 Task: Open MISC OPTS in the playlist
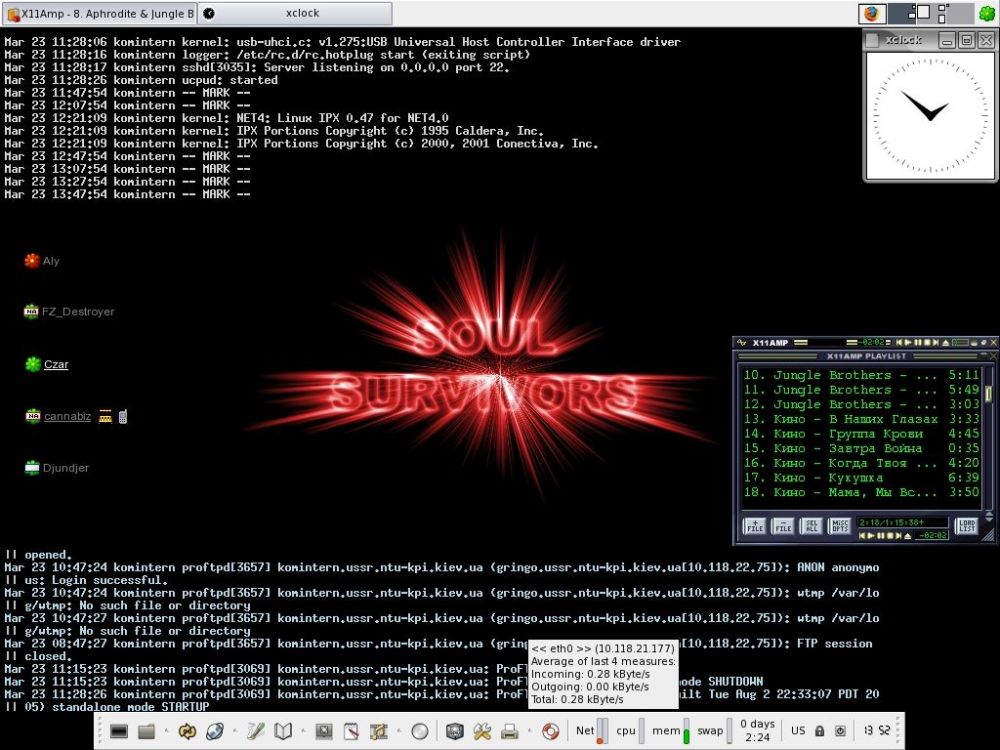[x=839, y=527]
